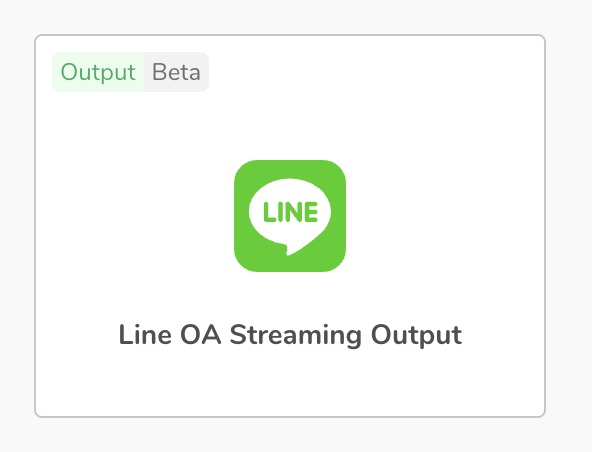
Task: Click white card area left of LINE icon
Action: 134,216
